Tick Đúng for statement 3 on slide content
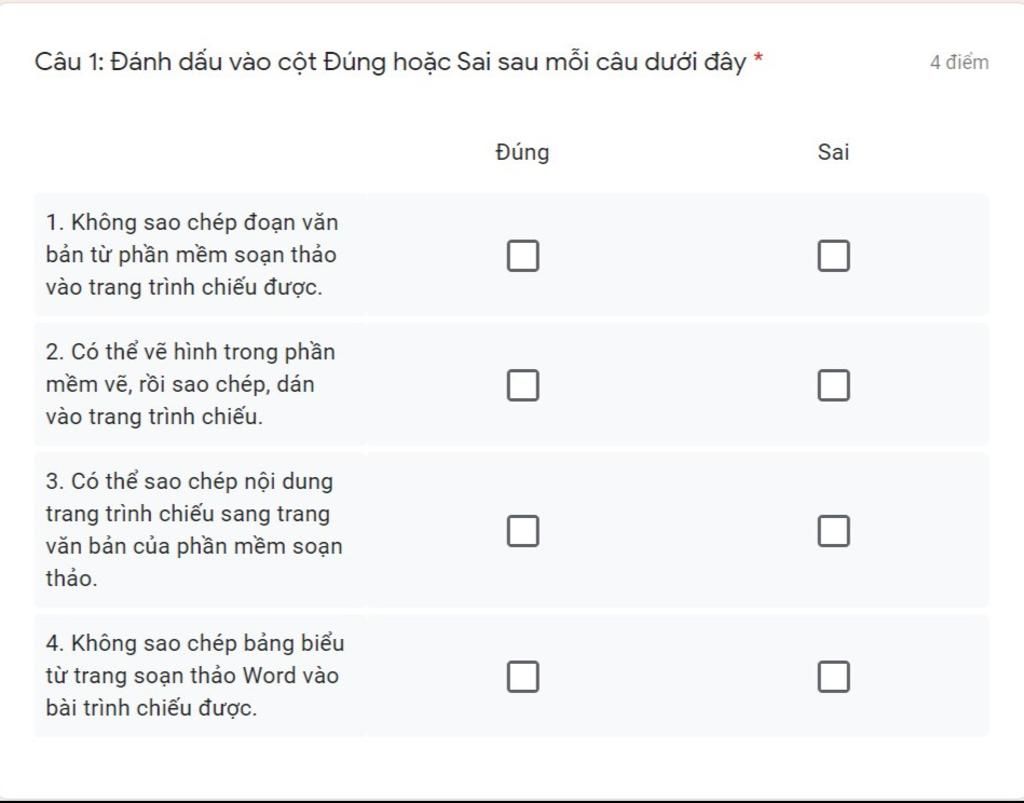Screen dimensions: 1024x803 (522, 531)
